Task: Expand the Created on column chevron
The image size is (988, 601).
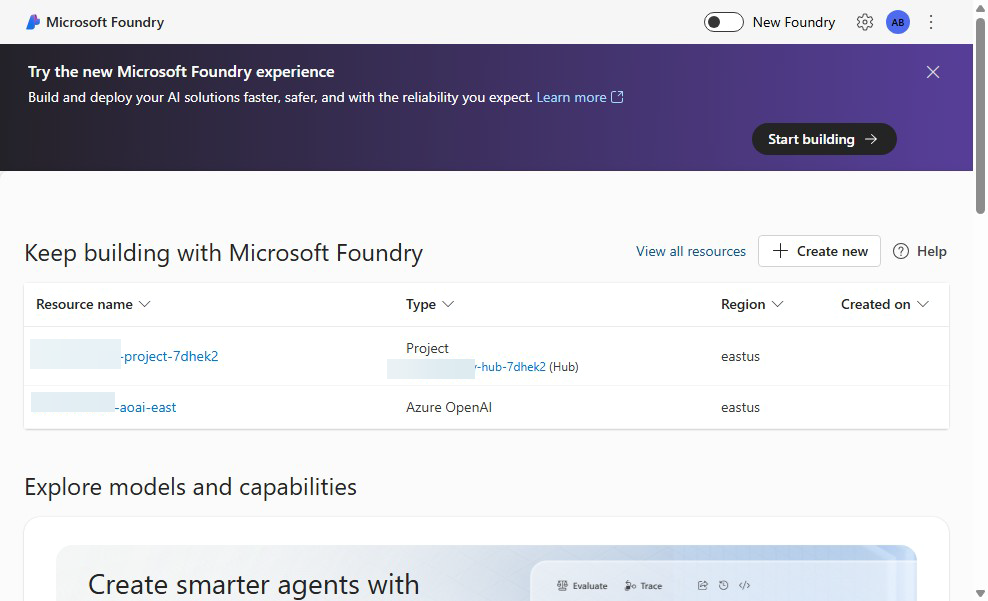Action: pyautogui.click(x=923, y=304)
